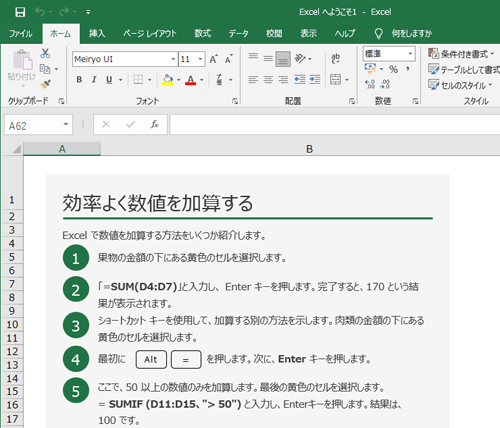Copy selection with the copy icon
Image resolution: width=500 pixels, height=428 pixels.
point(45,69)
